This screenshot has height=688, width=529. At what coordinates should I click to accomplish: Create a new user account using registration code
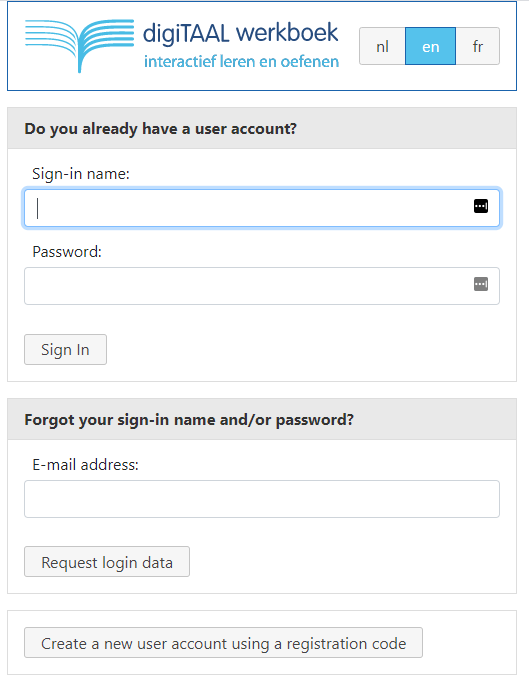pyautogui.click(x=223, y=642)
